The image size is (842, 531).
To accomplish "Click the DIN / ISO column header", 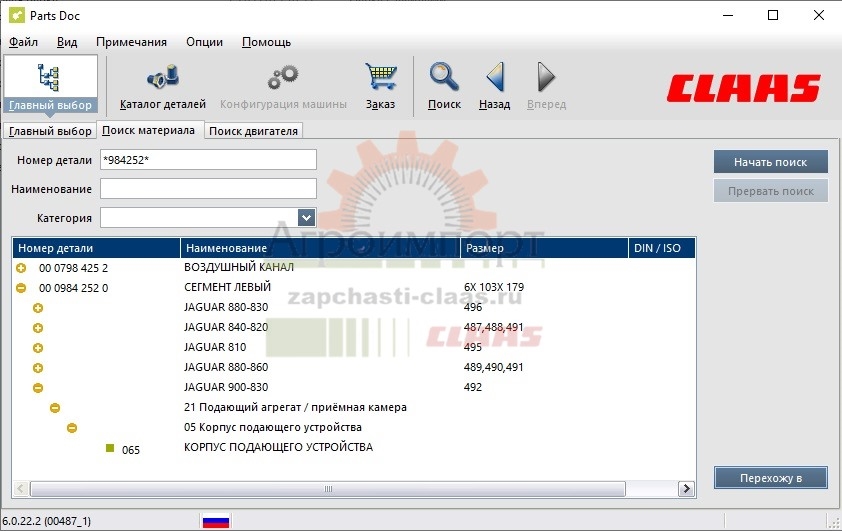I will coord(662,248).
